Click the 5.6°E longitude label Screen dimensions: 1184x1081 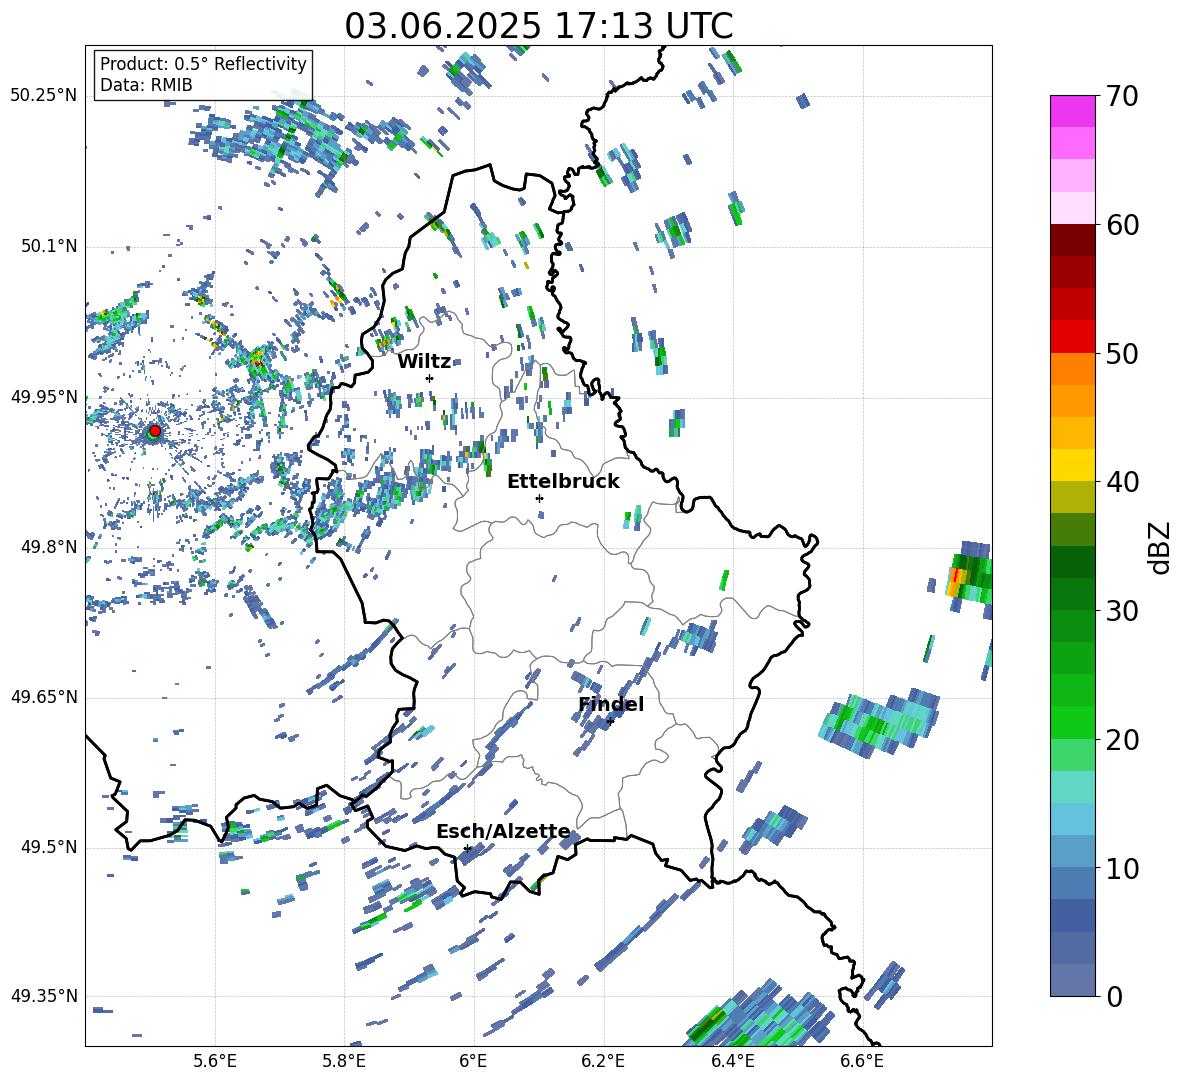pos(215,1061)
